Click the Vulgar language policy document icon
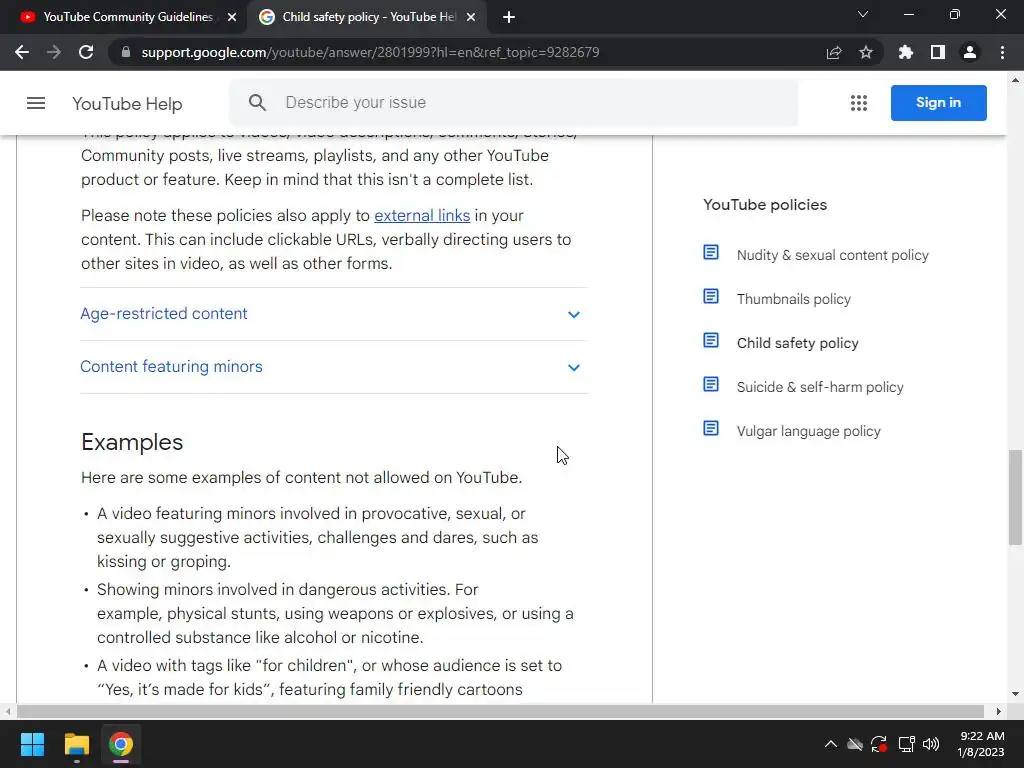The height and width of the screenshot is (768, 1024). 711,428
